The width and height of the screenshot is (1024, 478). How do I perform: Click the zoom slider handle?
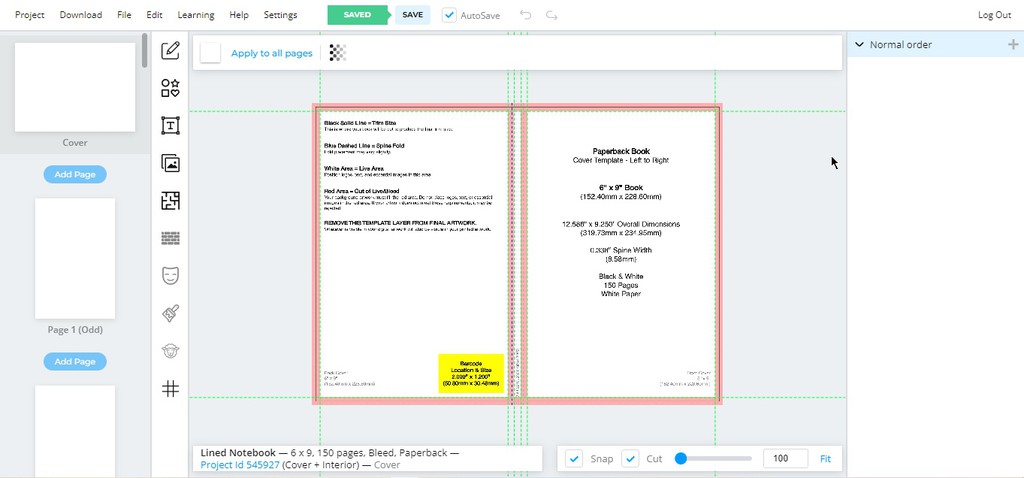pos(680,458)
